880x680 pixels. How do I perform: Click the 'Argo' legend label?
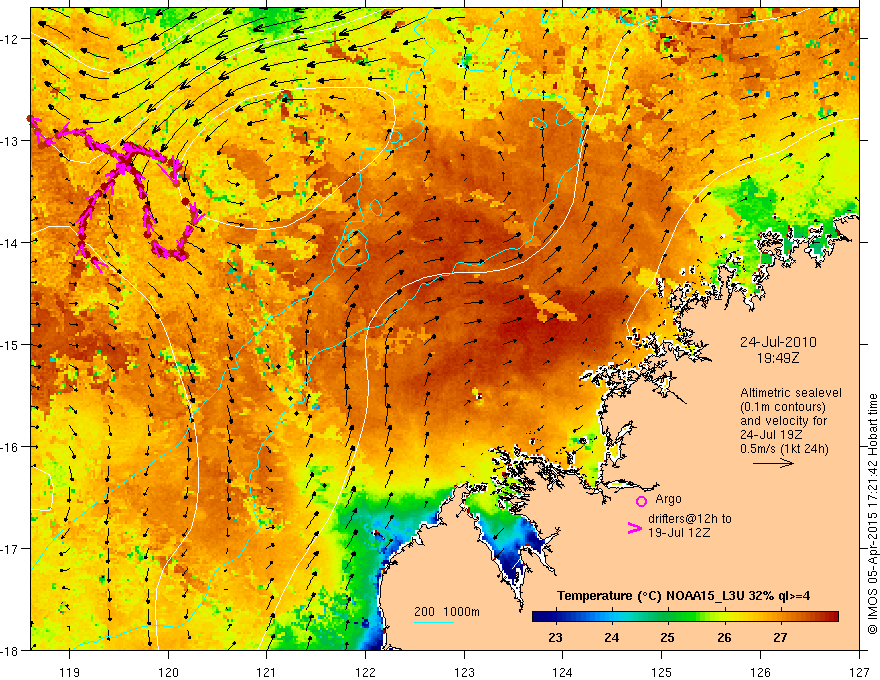point(668,499)
